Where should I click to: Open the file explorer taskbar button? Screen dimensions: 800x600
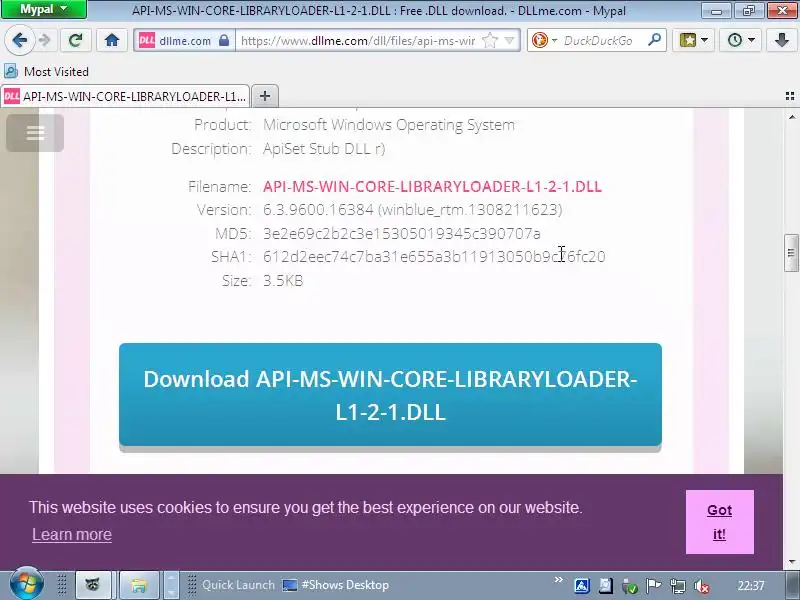pos(138,585)
